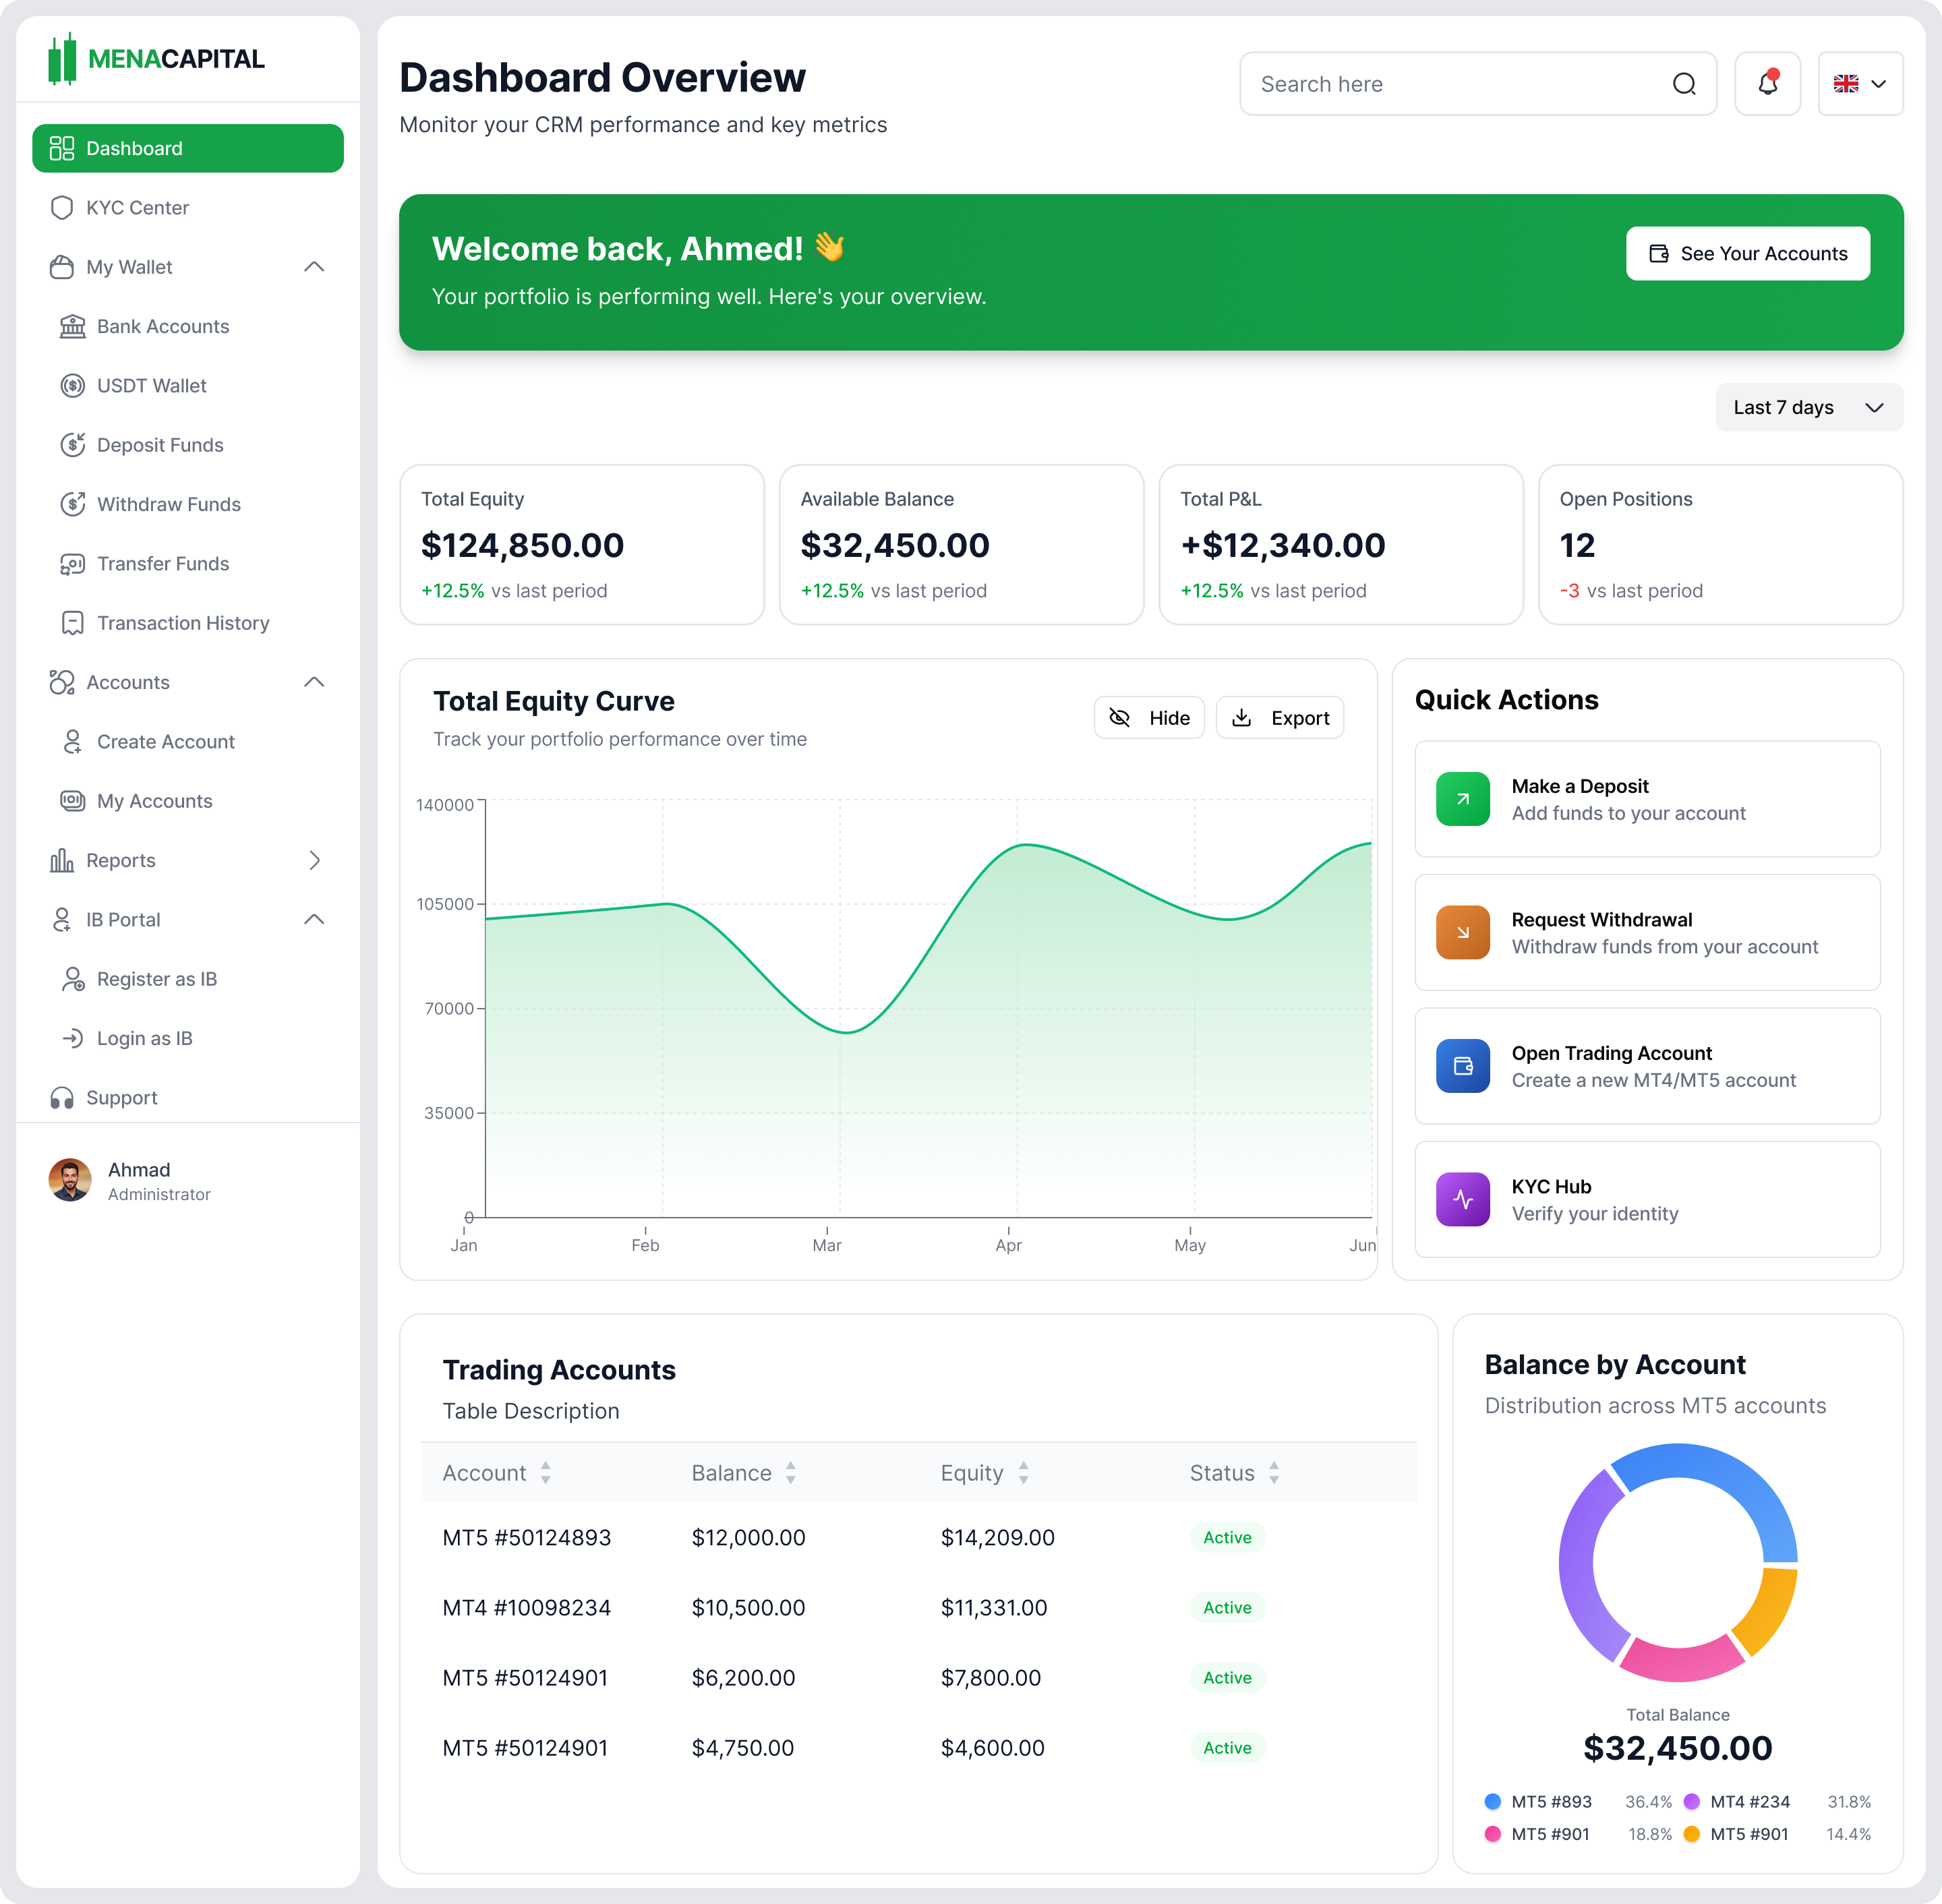Viewport: 1942px width, 1904px height.
Task: Click the $11,331.00 equity cell
Action: [994, 1607]
